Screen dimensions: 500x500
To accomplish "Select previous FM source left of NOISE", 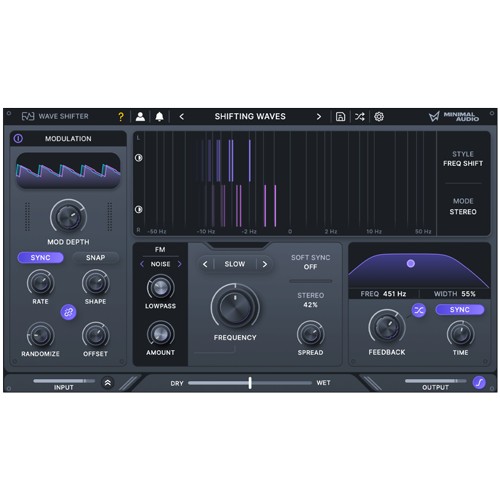I will point(142,264).
